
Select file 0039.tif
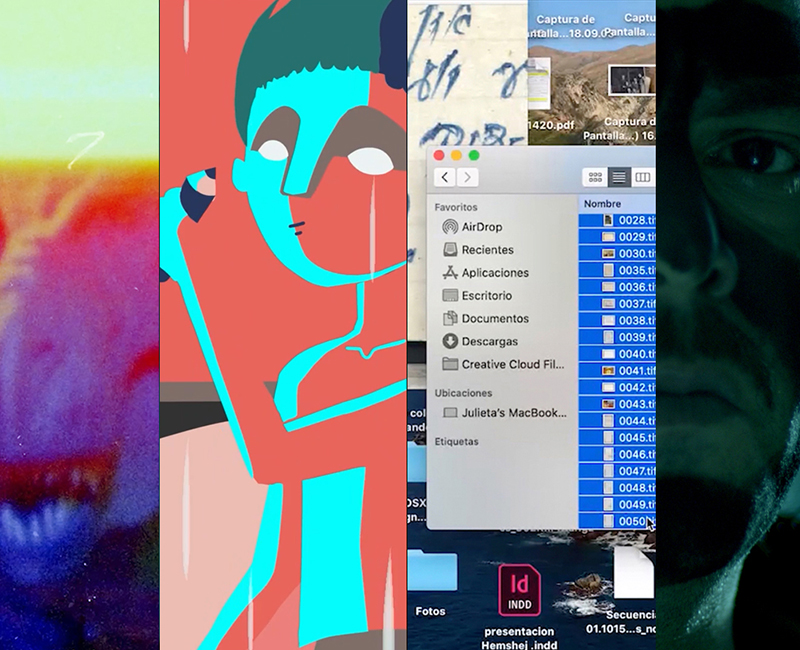[x=617, y=337]
